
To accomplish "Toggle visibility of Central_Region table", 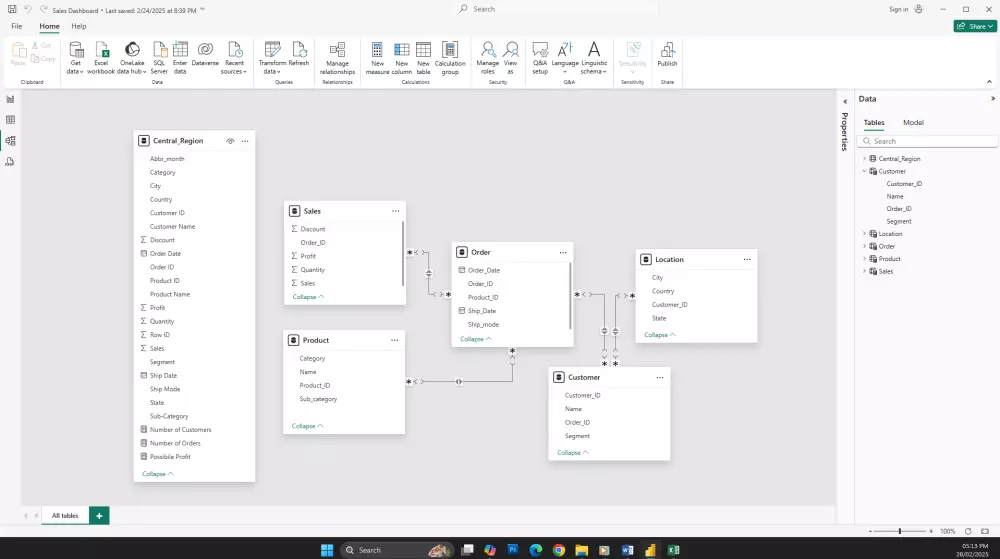I will (x=230, y=141).
